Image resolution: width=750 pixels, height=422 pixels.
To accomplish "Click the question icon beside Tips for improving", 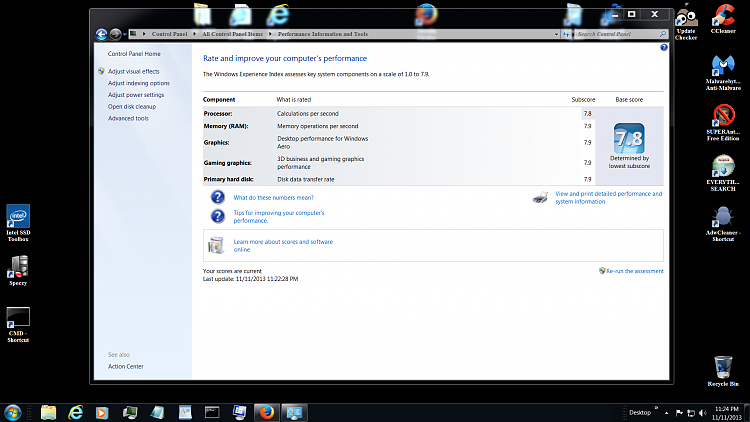I will pyautogui.click(x=218, y=216).
